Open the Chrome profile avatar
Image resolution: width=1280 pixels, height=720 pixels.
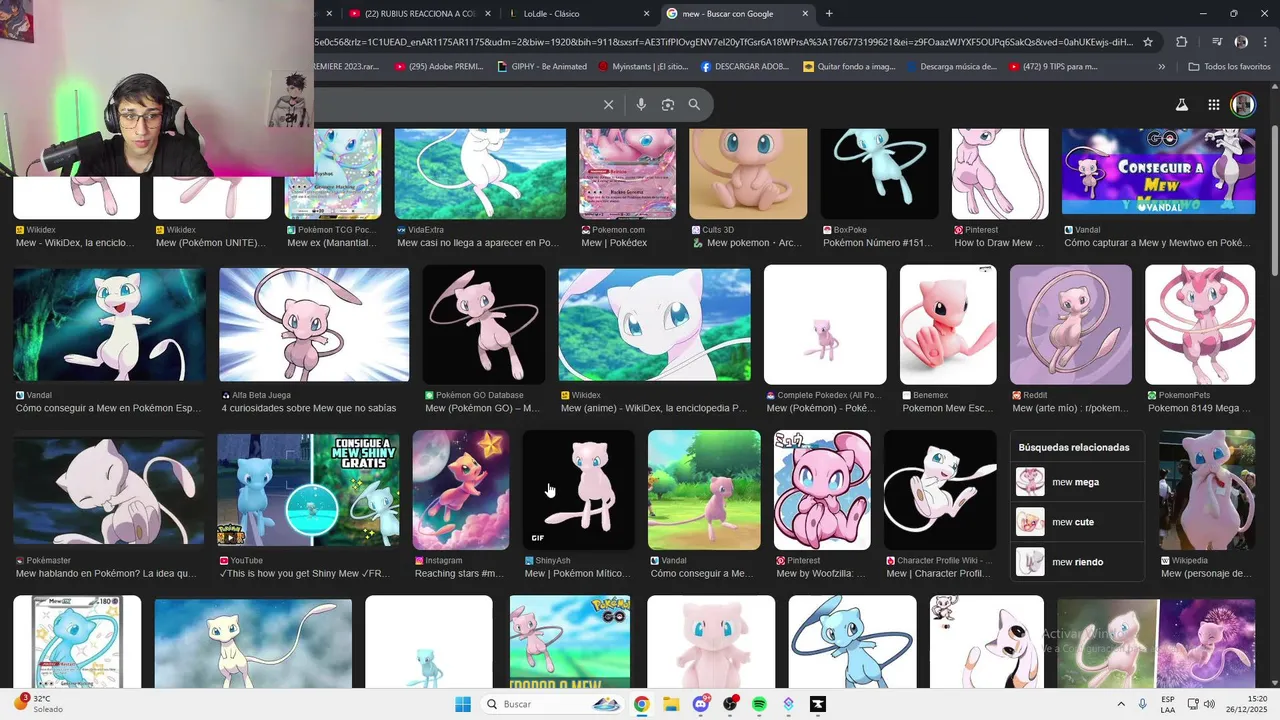[x=1241, y=42]
